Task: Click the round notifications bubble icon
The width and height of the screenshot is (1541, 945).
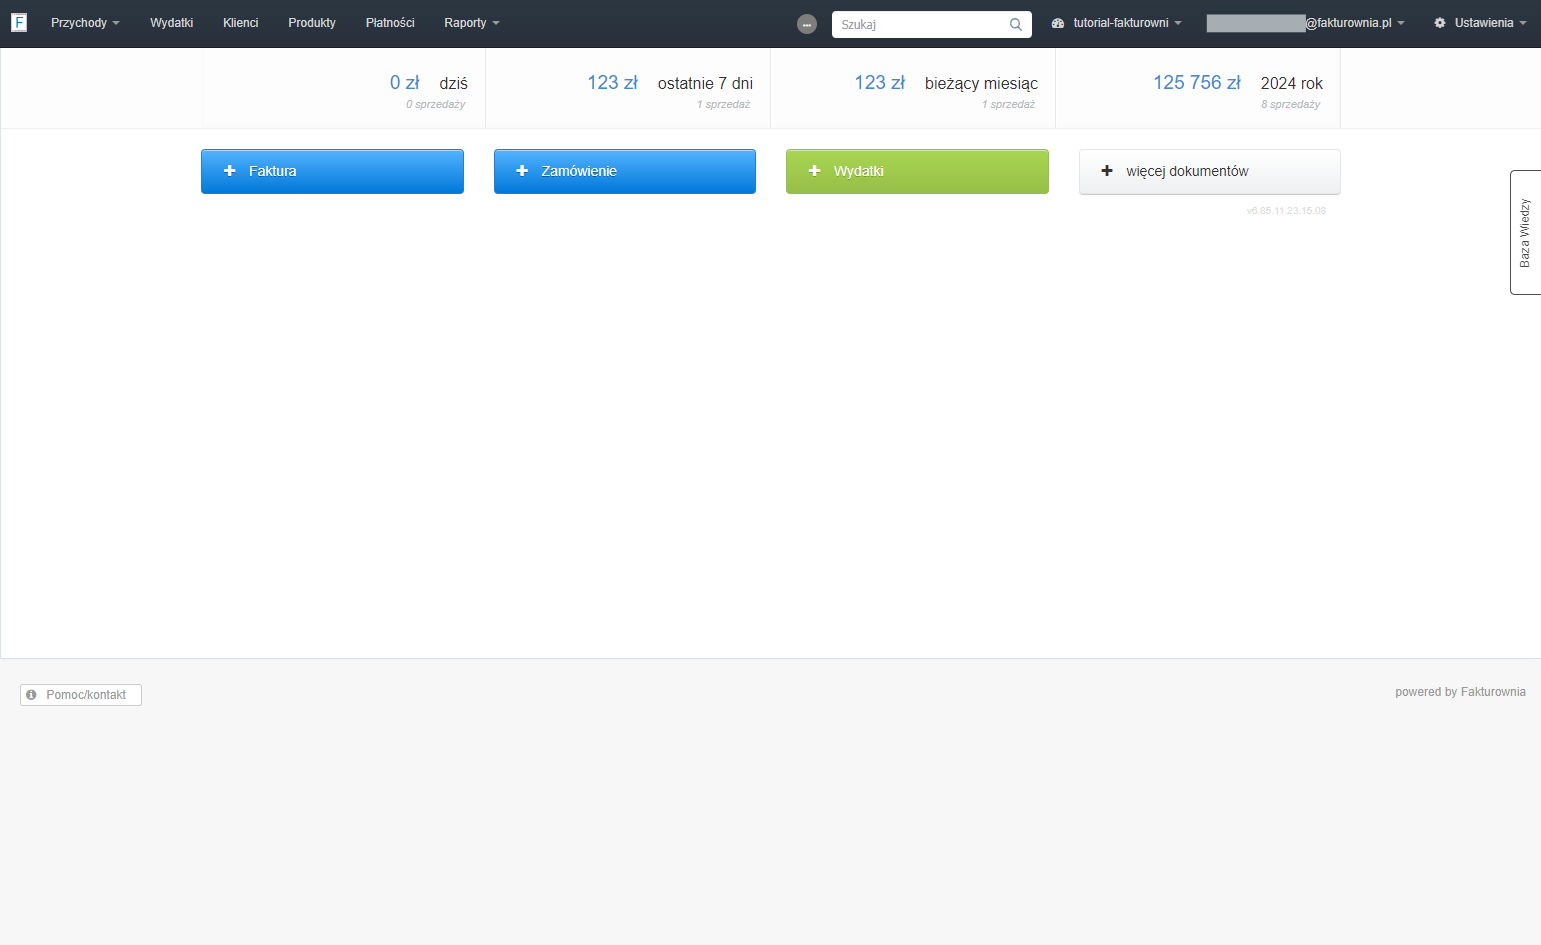Action: tap(807, 24)
